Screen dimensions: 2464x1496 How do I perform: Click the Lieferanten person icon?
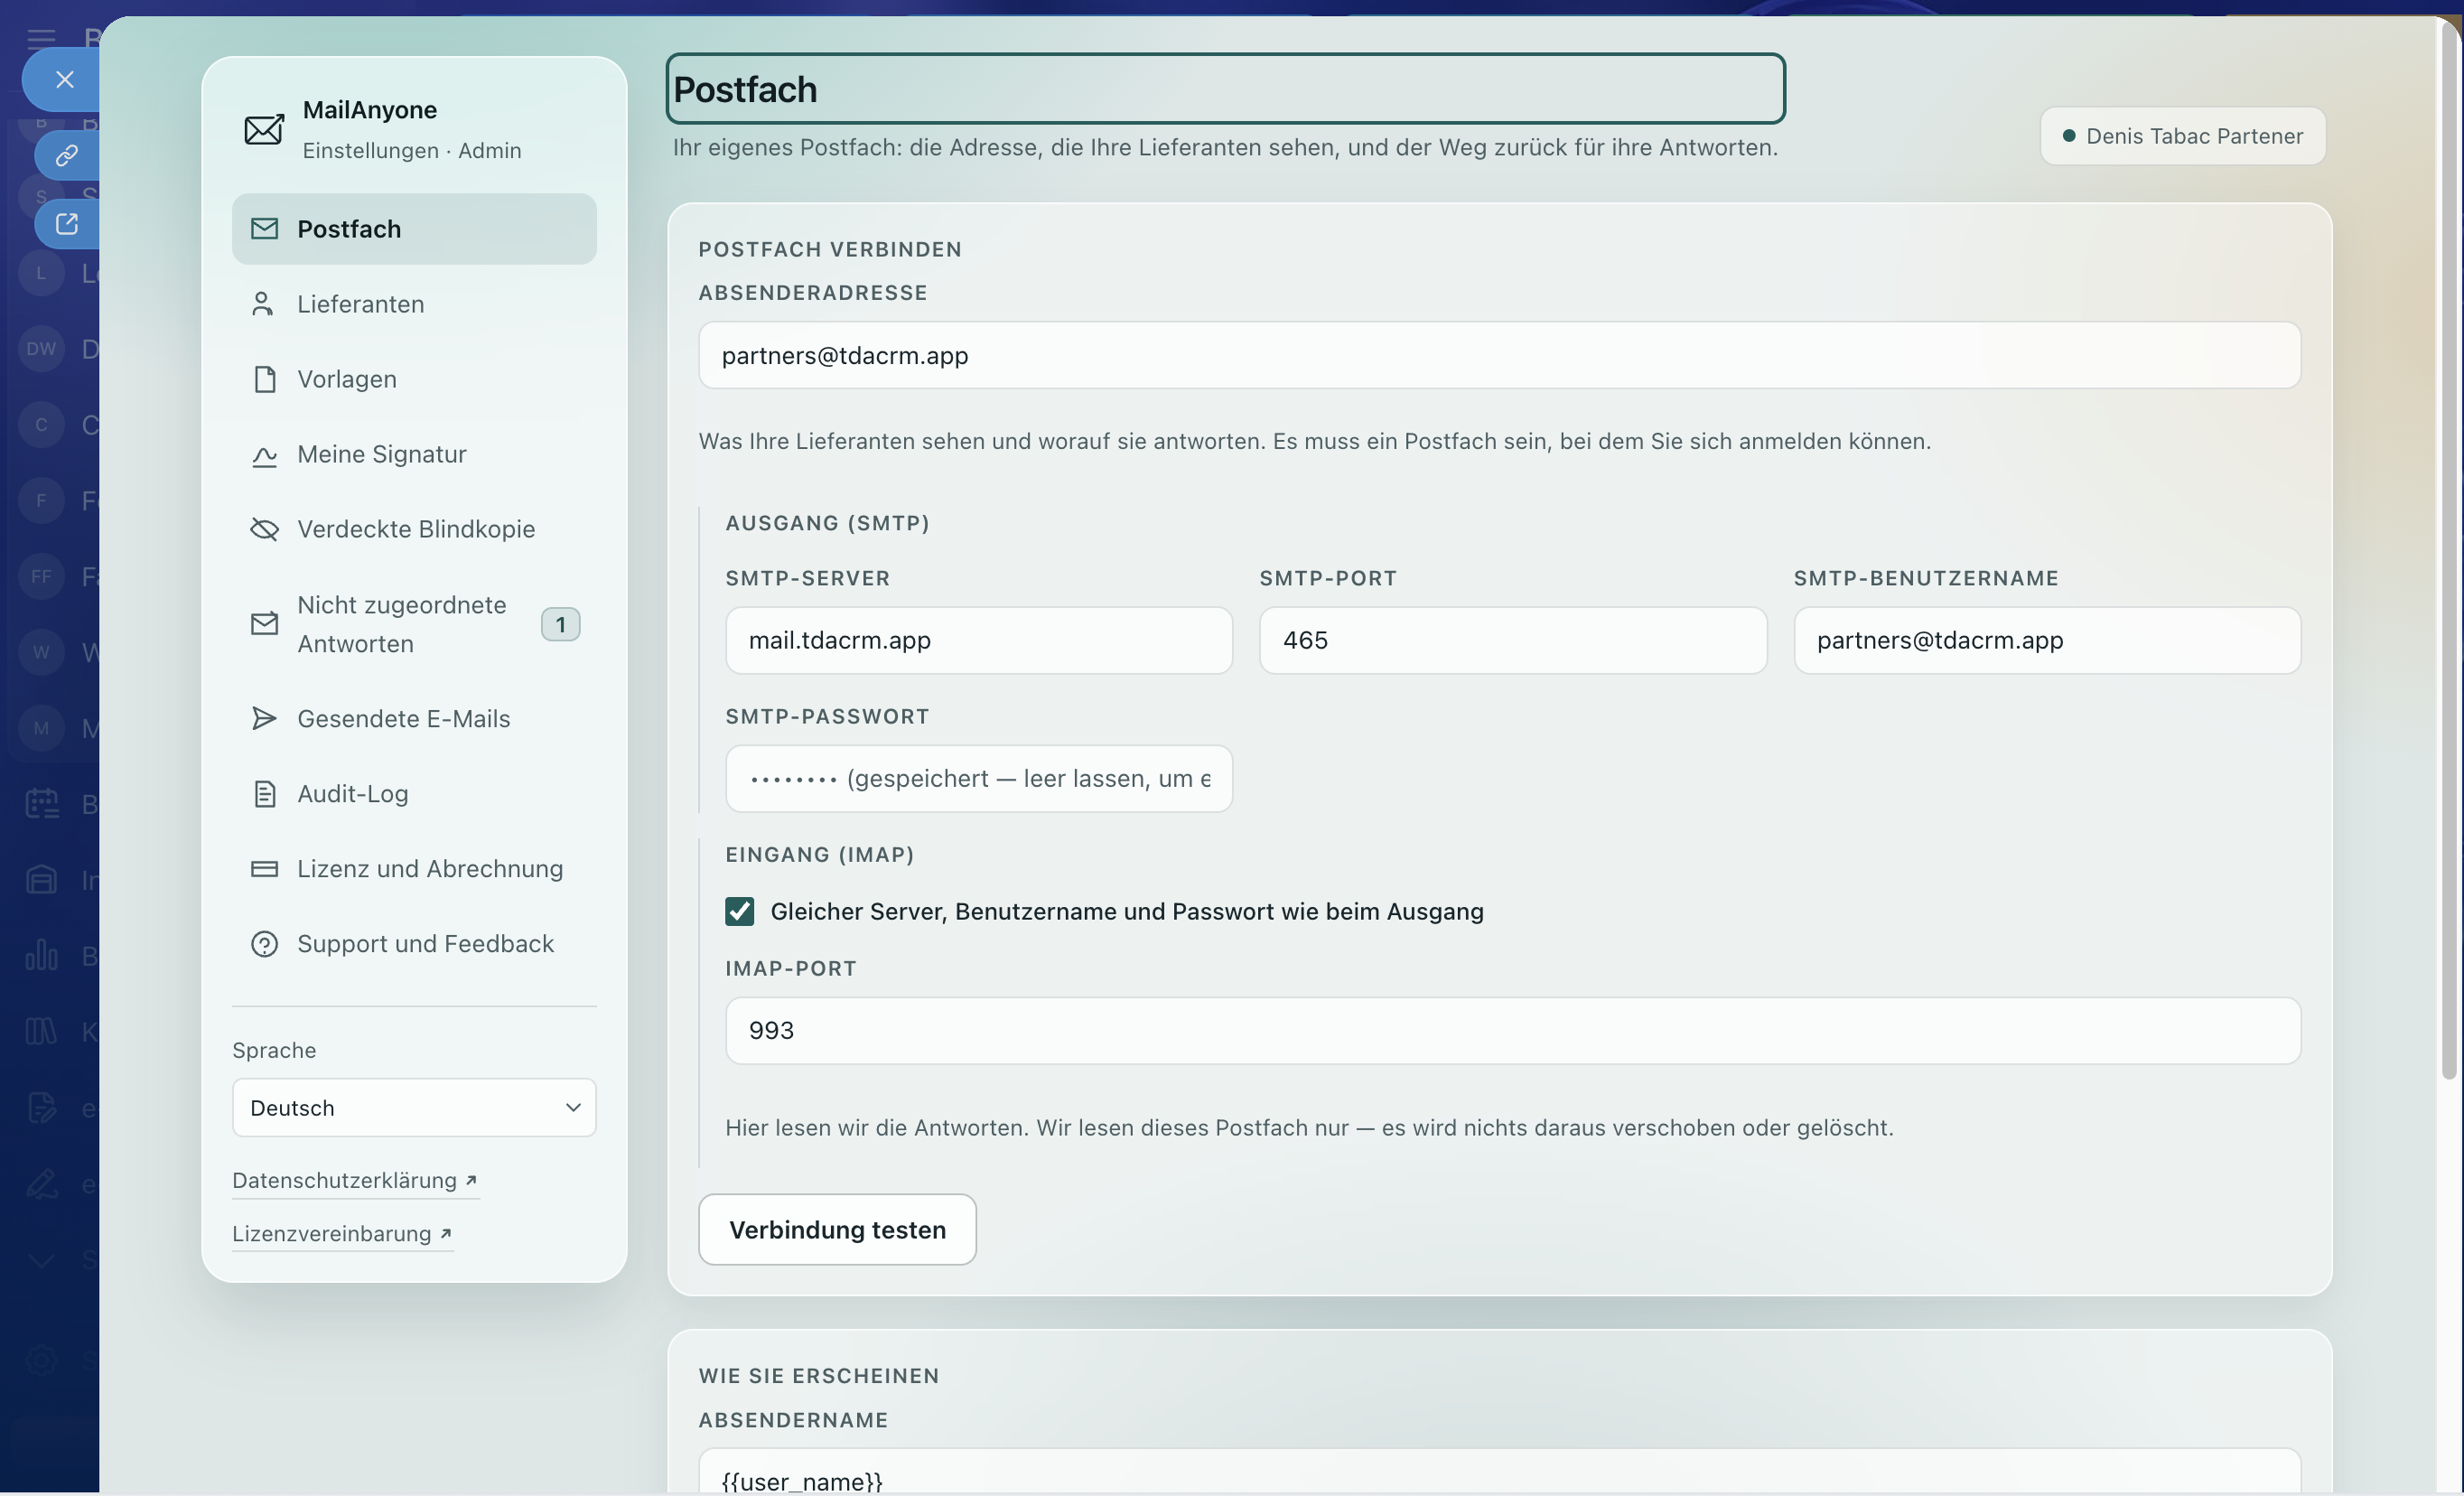tap(263, 304)
